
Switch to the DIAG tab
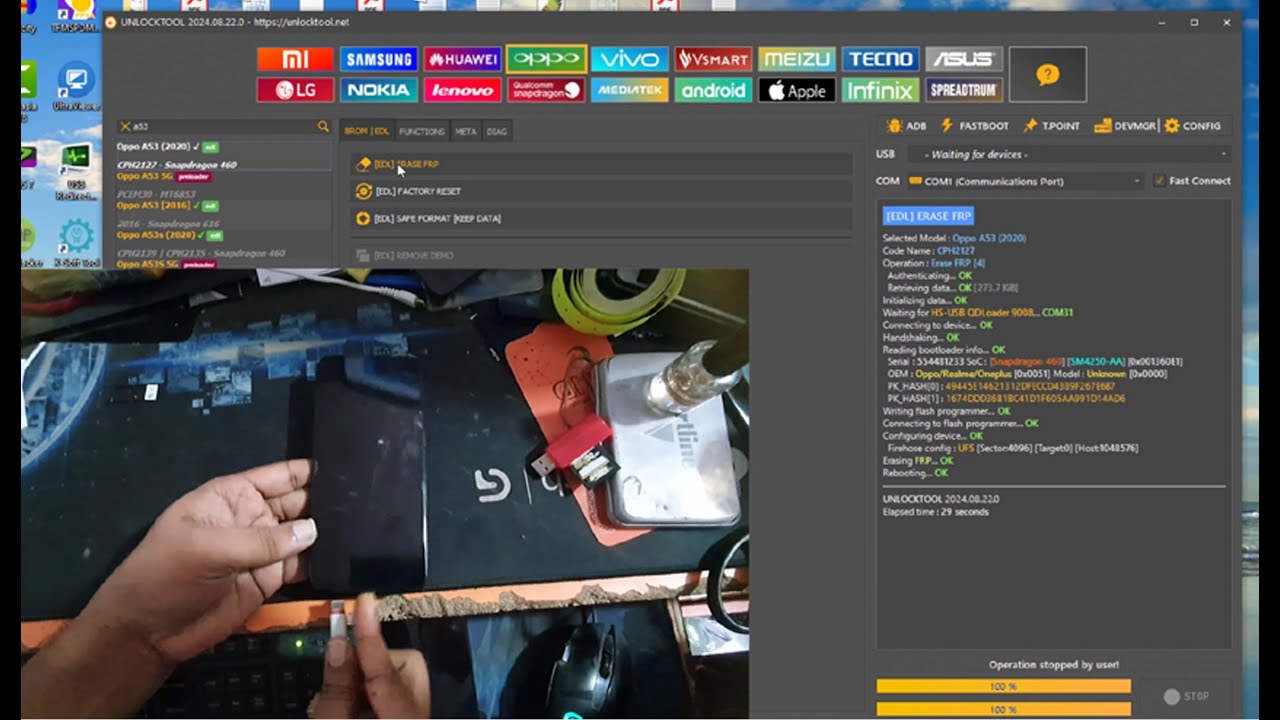(x=496, y=131)
